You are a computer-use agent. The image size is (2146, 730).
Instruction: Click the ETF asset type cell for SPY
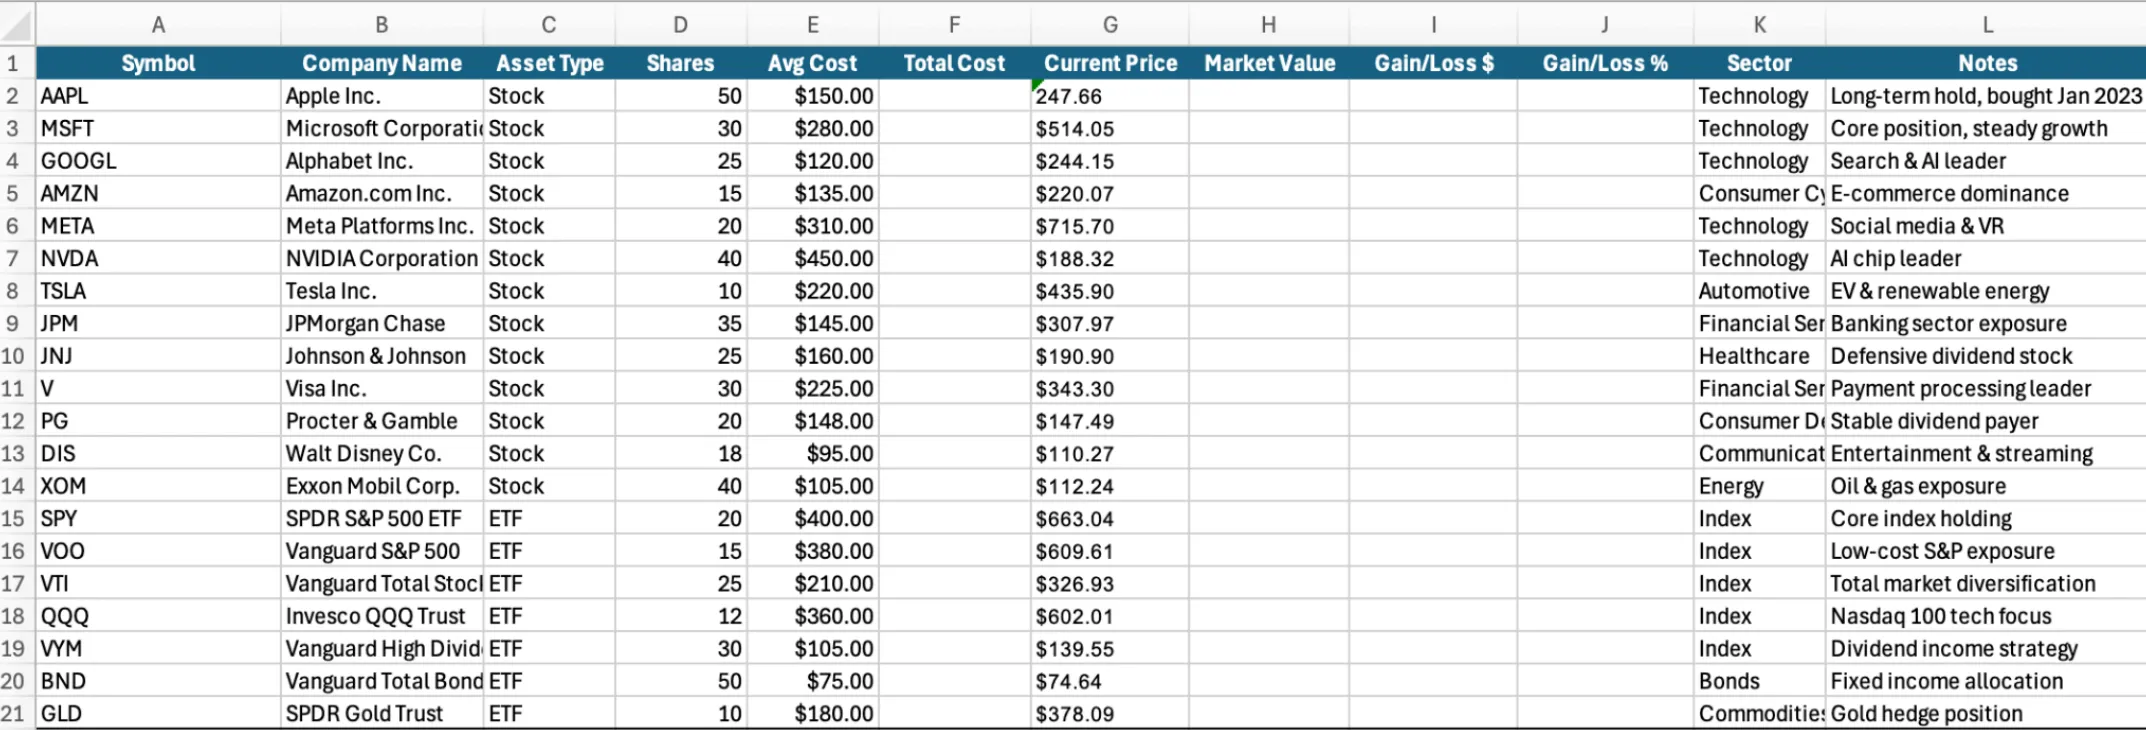point(548,518)
